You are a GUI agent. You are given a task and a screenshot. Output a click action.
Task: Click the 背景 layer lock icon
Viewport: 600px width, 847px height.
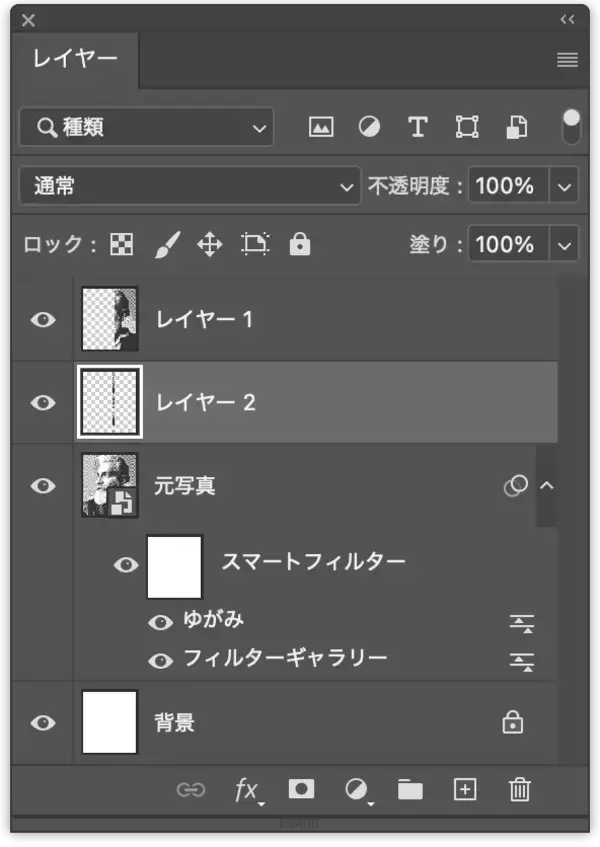513,722
